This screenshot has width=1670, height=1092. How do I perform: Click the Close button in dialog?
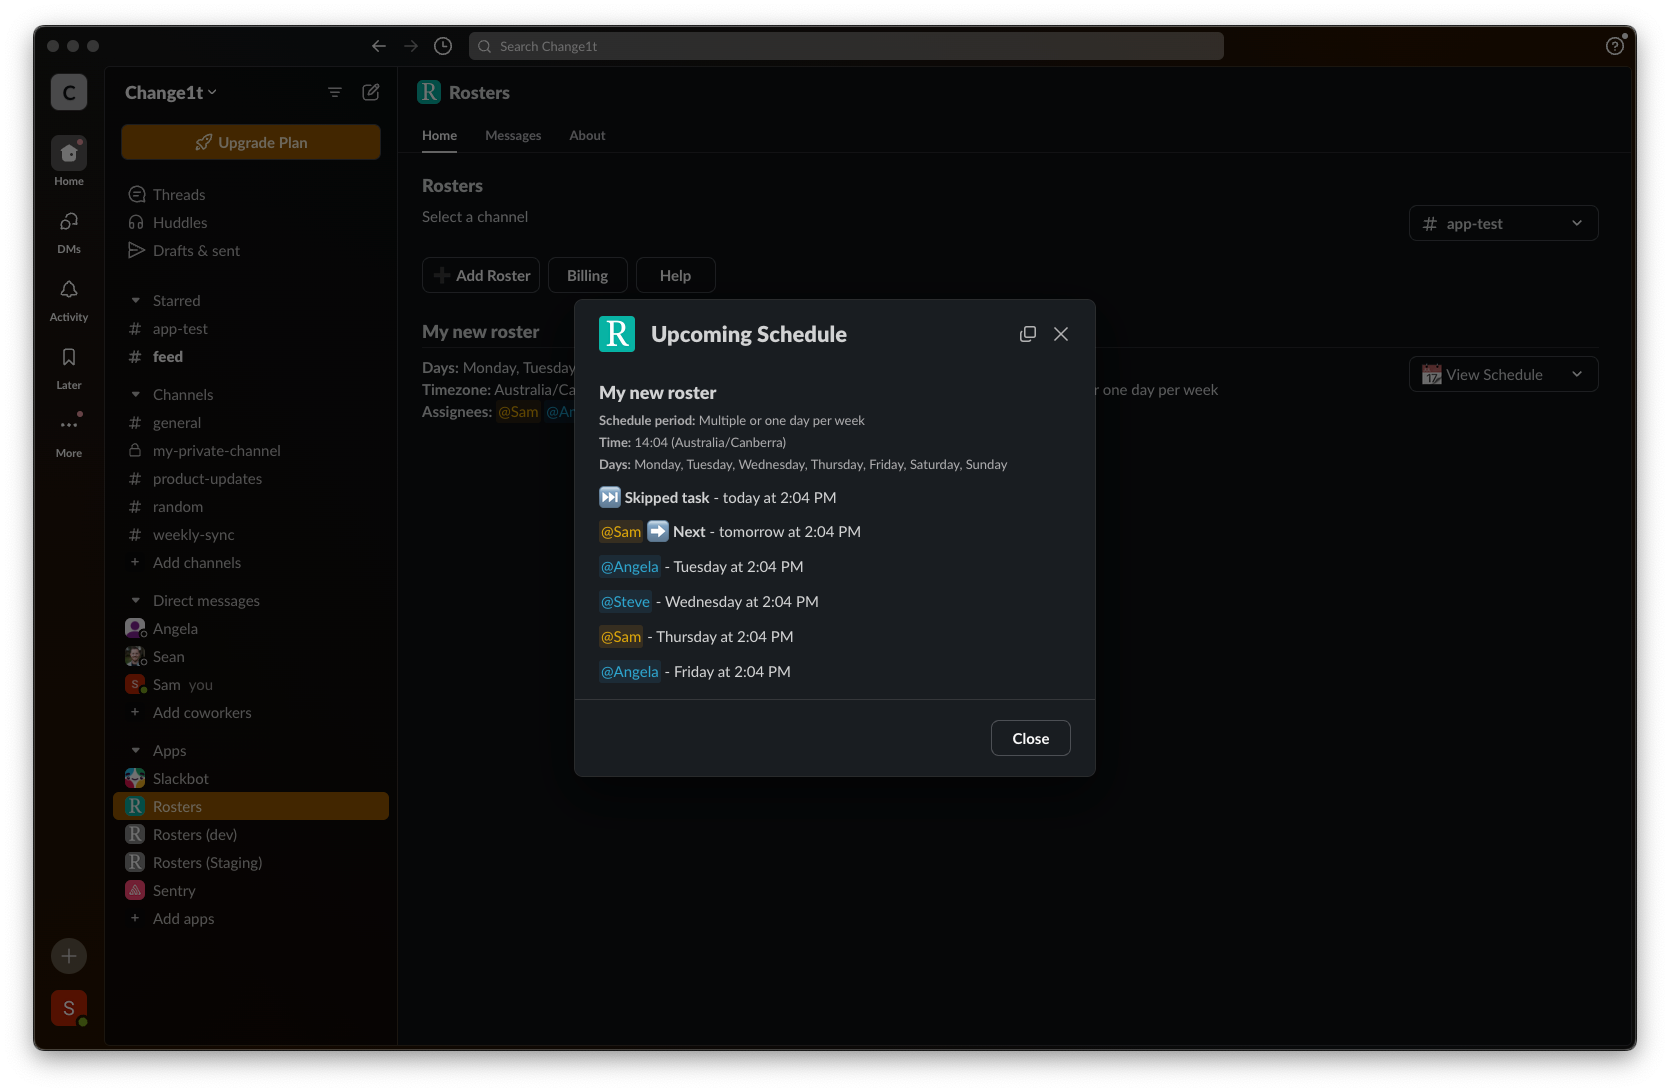click(x=1030, y=738)
